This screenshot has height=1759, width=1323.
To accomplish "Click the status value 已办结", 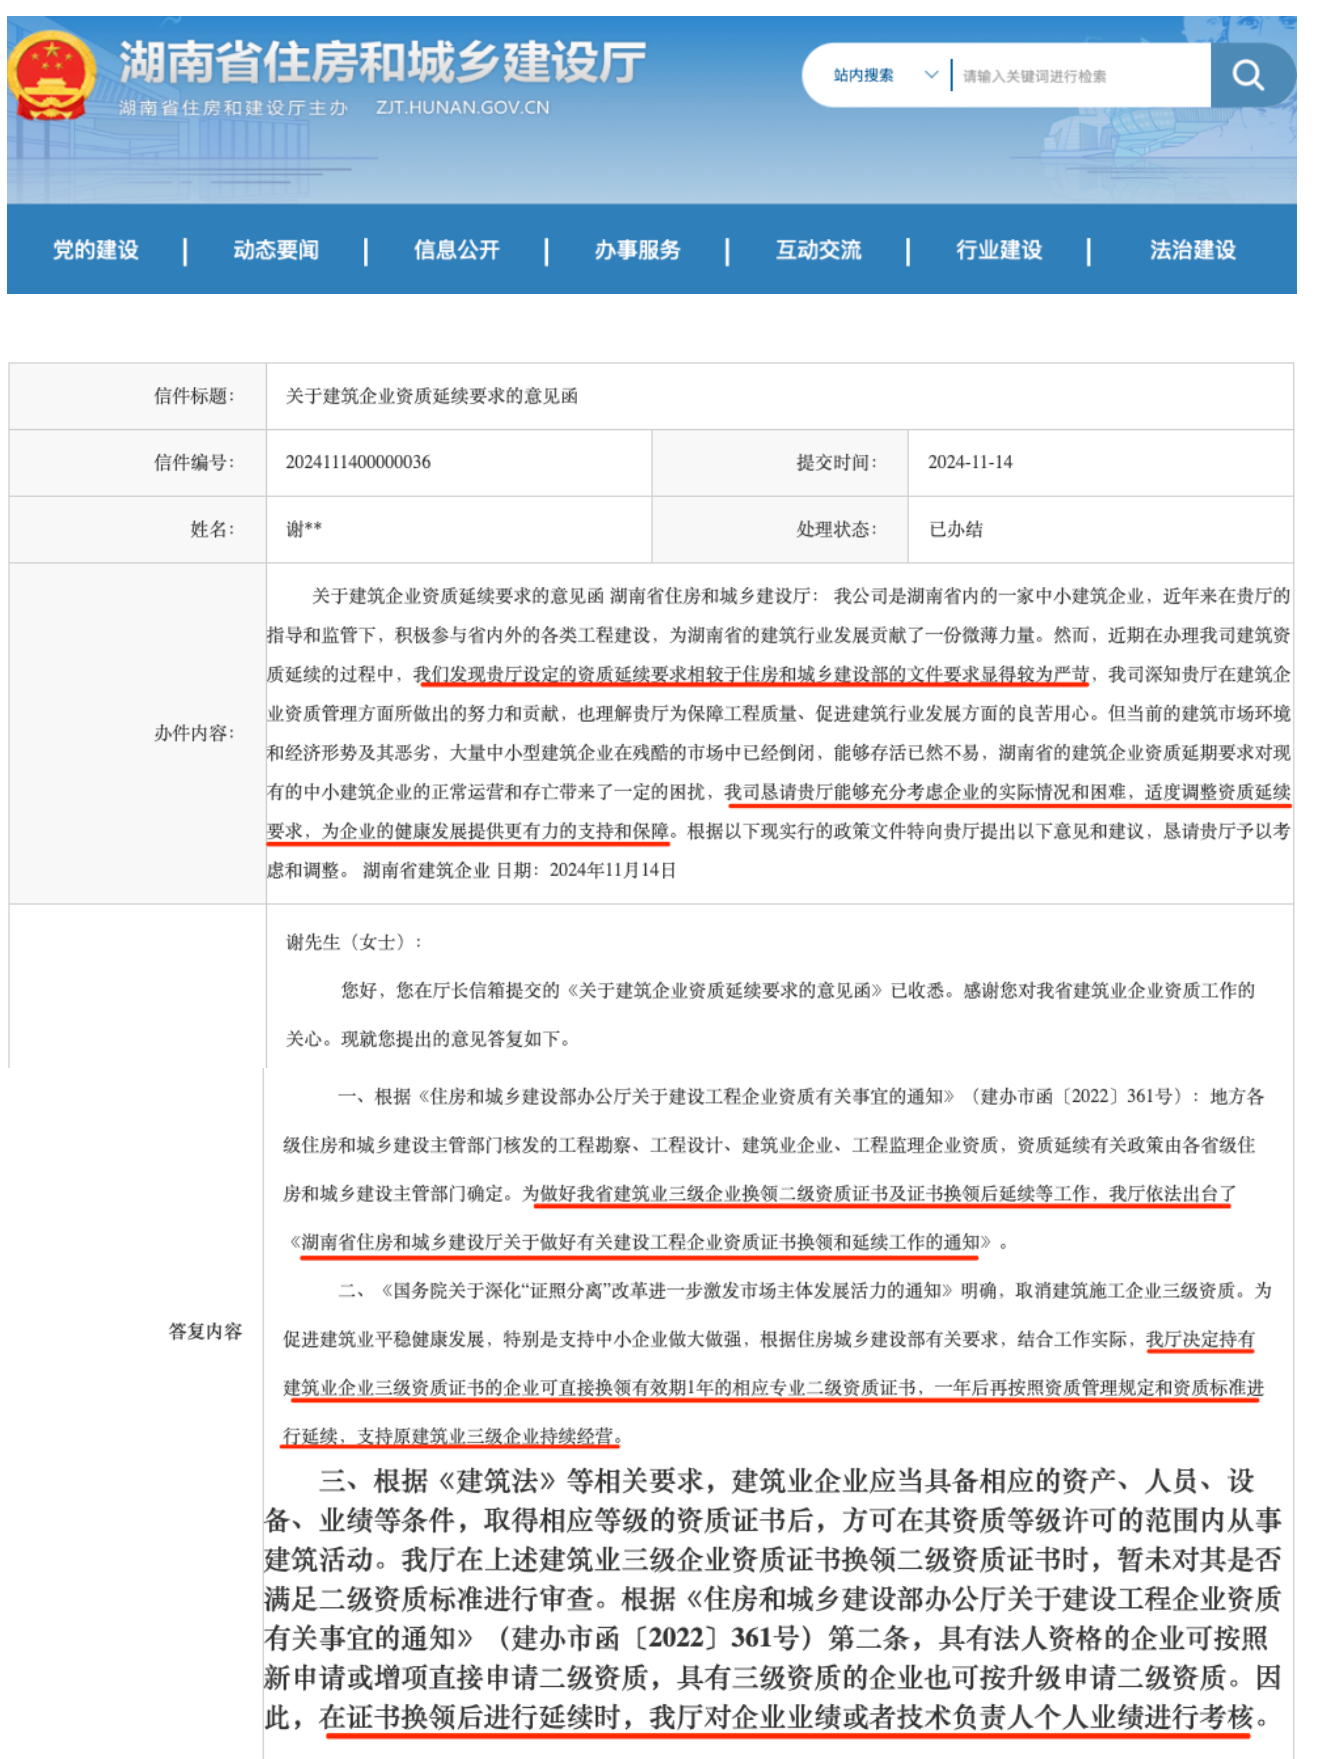I will tap(956, 529).
